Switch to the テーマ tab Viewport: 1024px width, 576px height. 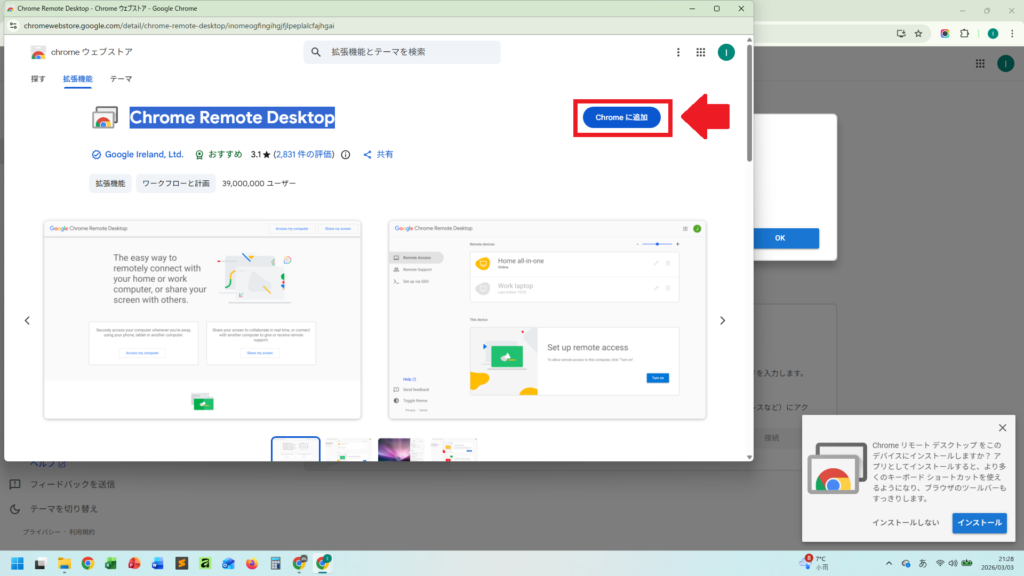[x=121, y=79]
